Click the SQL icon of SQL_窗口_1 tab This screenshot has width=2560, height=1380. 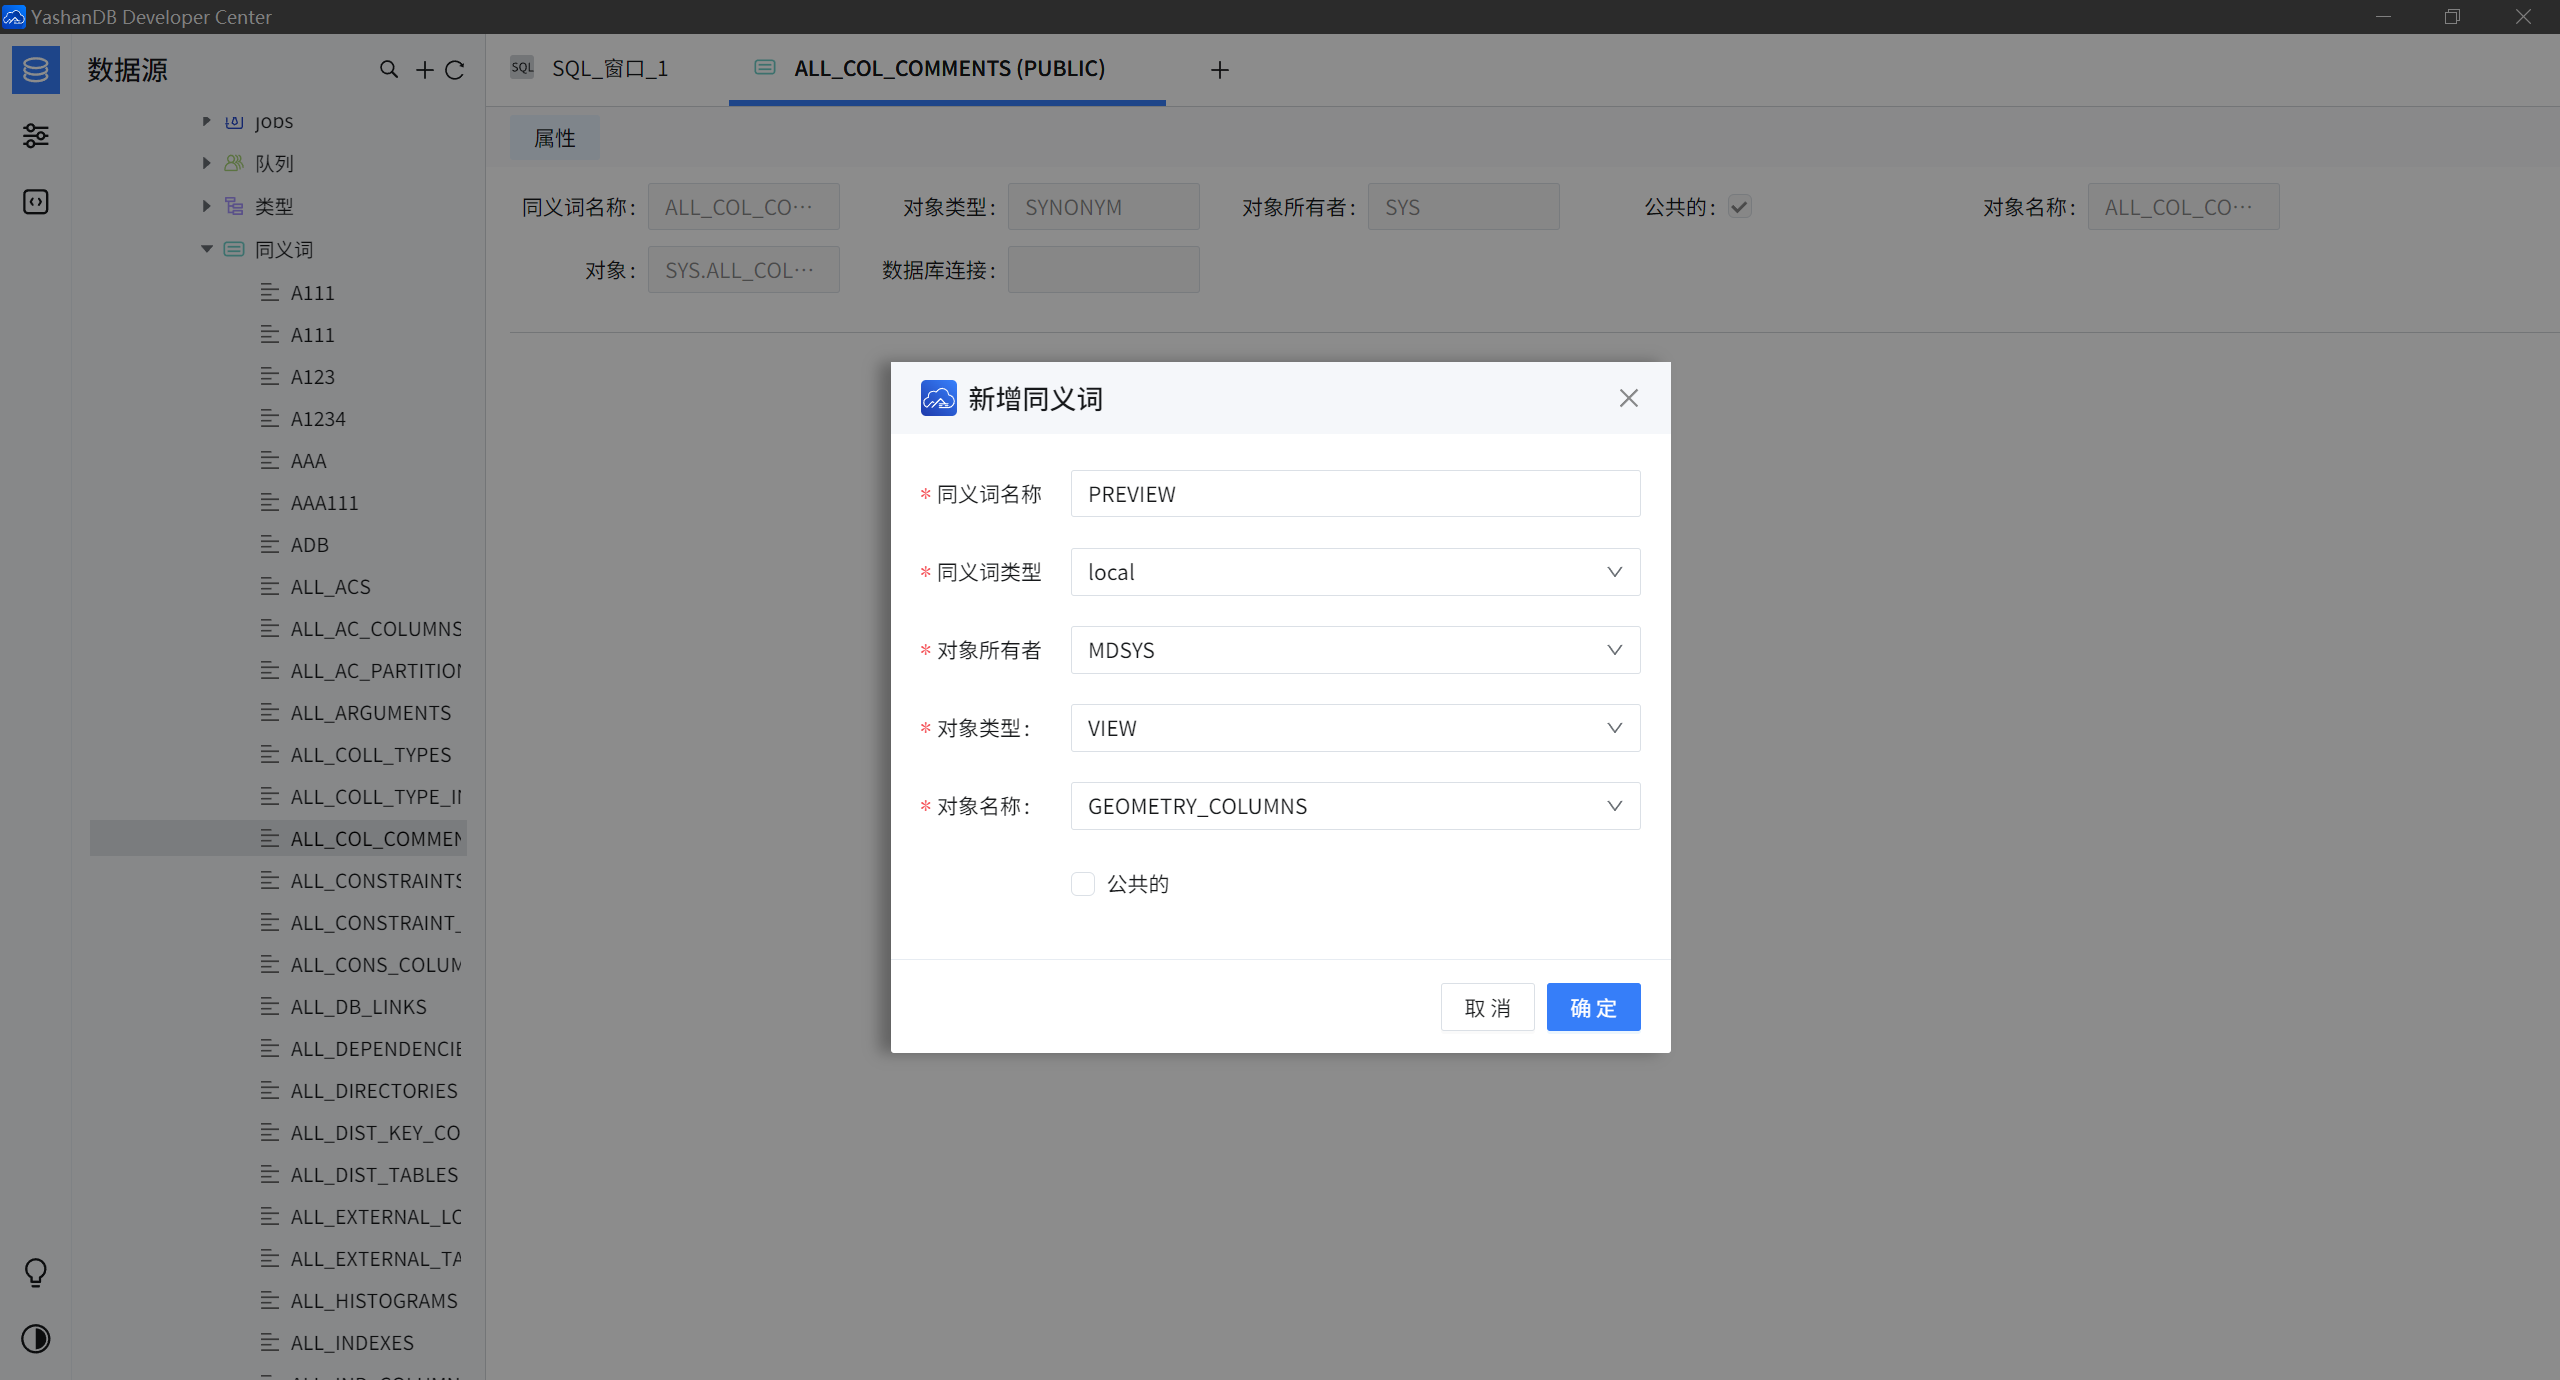point(522,68)
